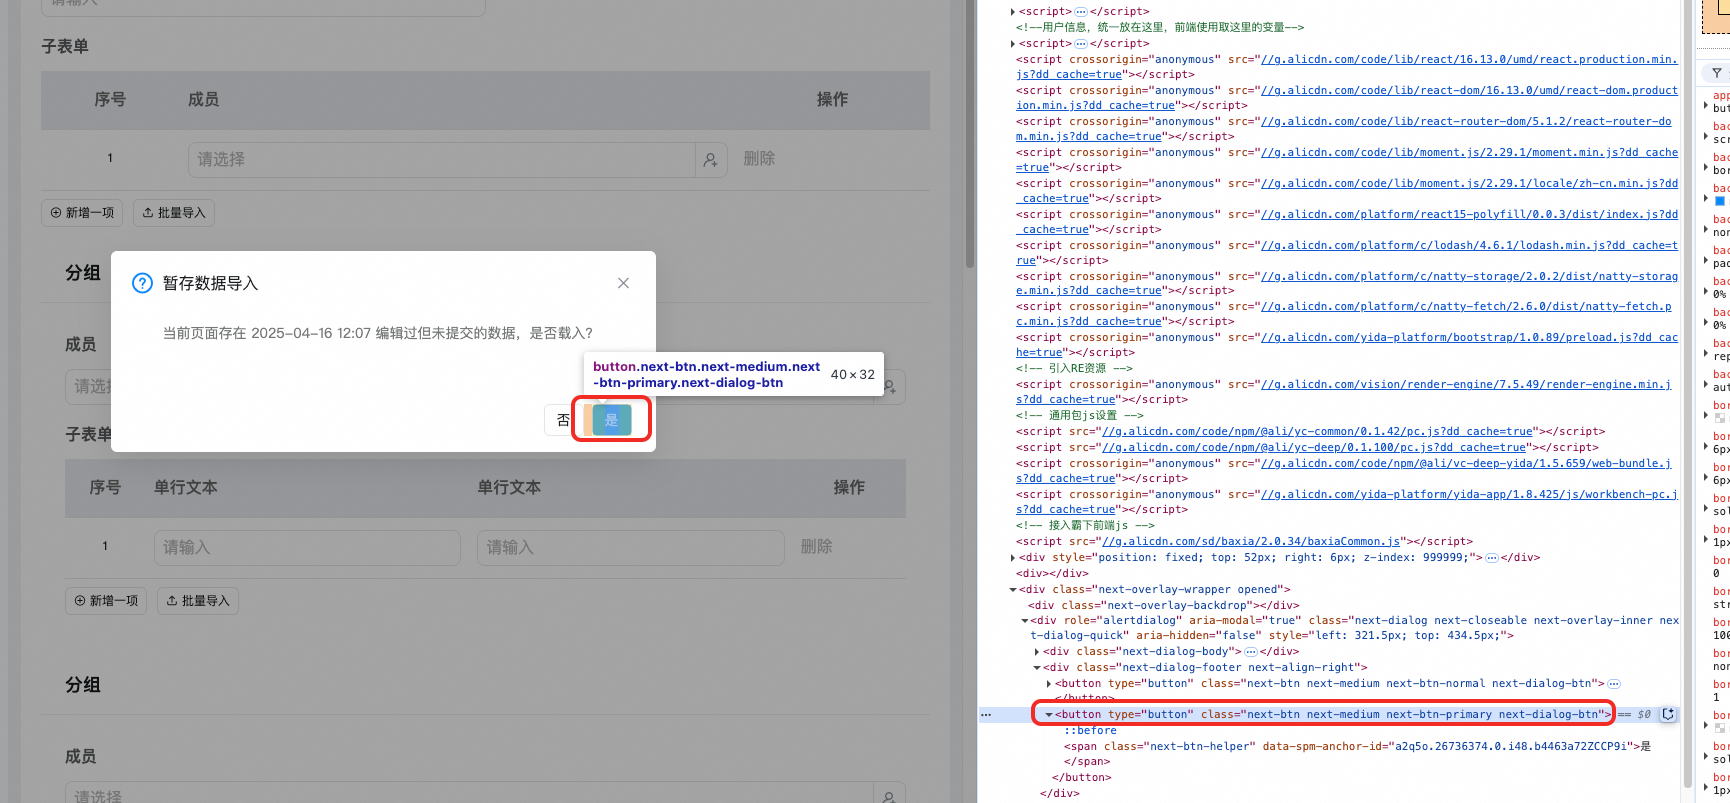1730x803 pixels.
Task: Collapse the alertdialog div node
Action: click(x=1024, y=621)
